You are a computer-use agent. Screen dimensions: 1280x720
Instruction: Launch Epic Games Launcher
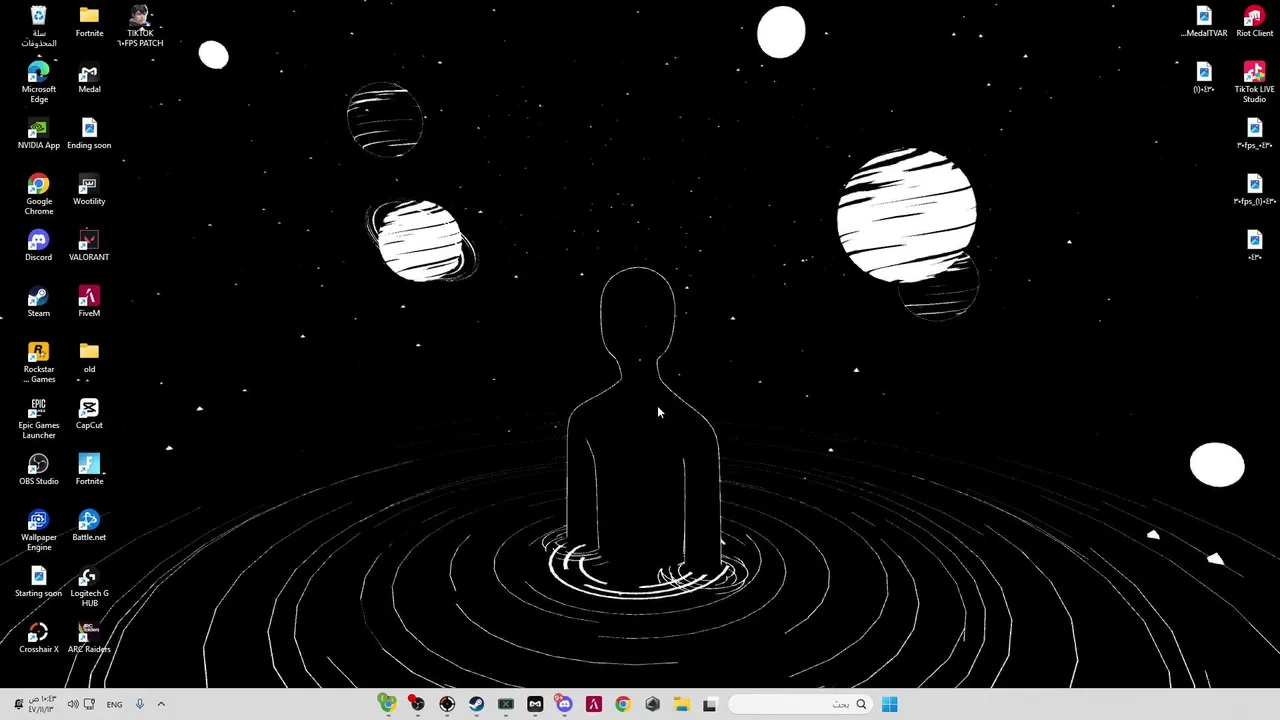(x=38, y=418)
